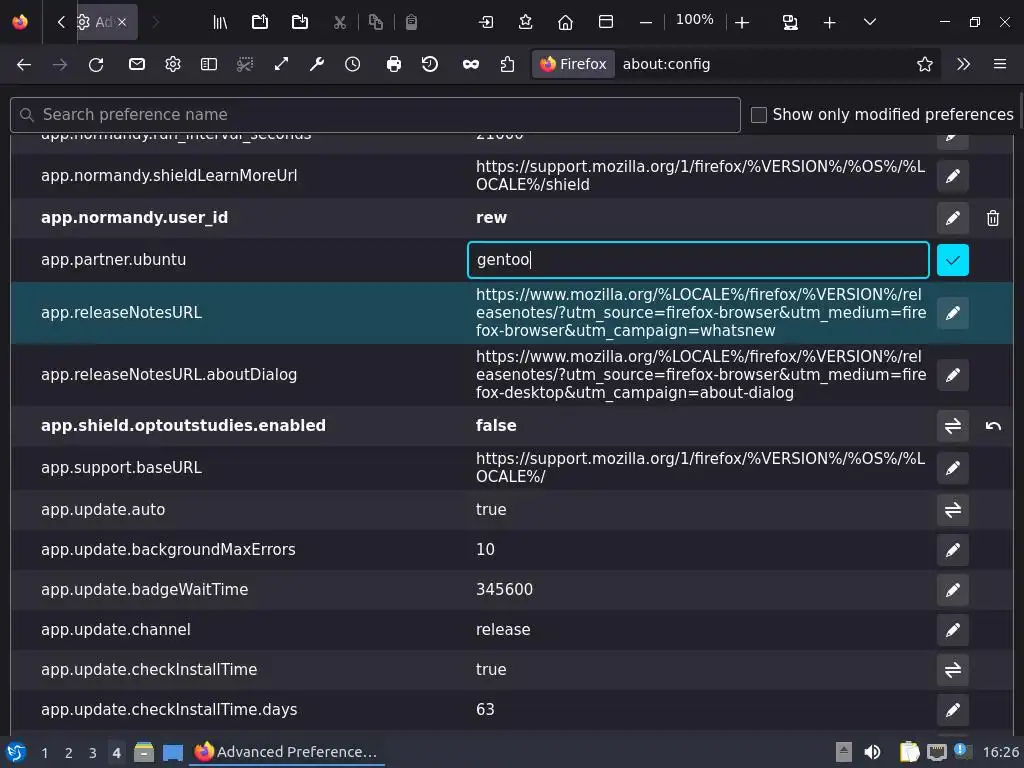This screenshot has height=768, width=1024.
Task: Toggle app.update.auto value
Action: click(x=953, y=509)
